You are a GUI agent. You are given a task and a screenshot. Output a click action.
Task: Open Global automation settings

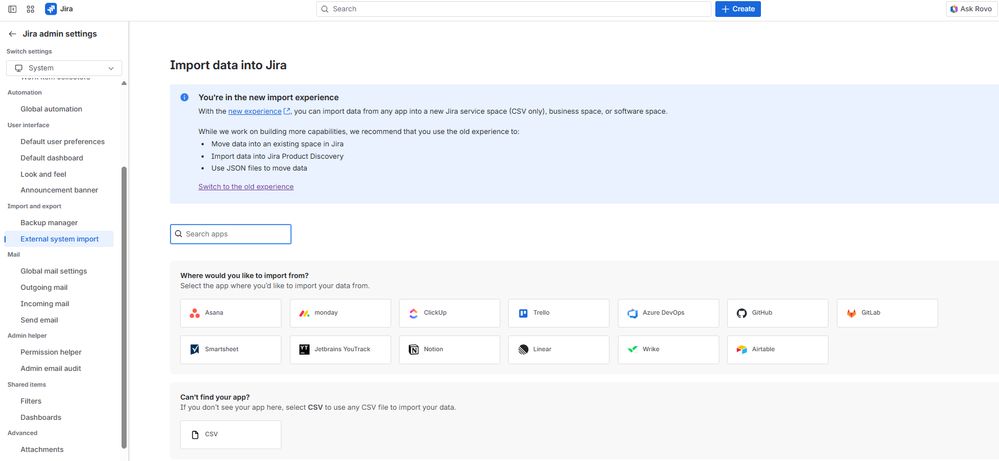click(x=51, y=109)
